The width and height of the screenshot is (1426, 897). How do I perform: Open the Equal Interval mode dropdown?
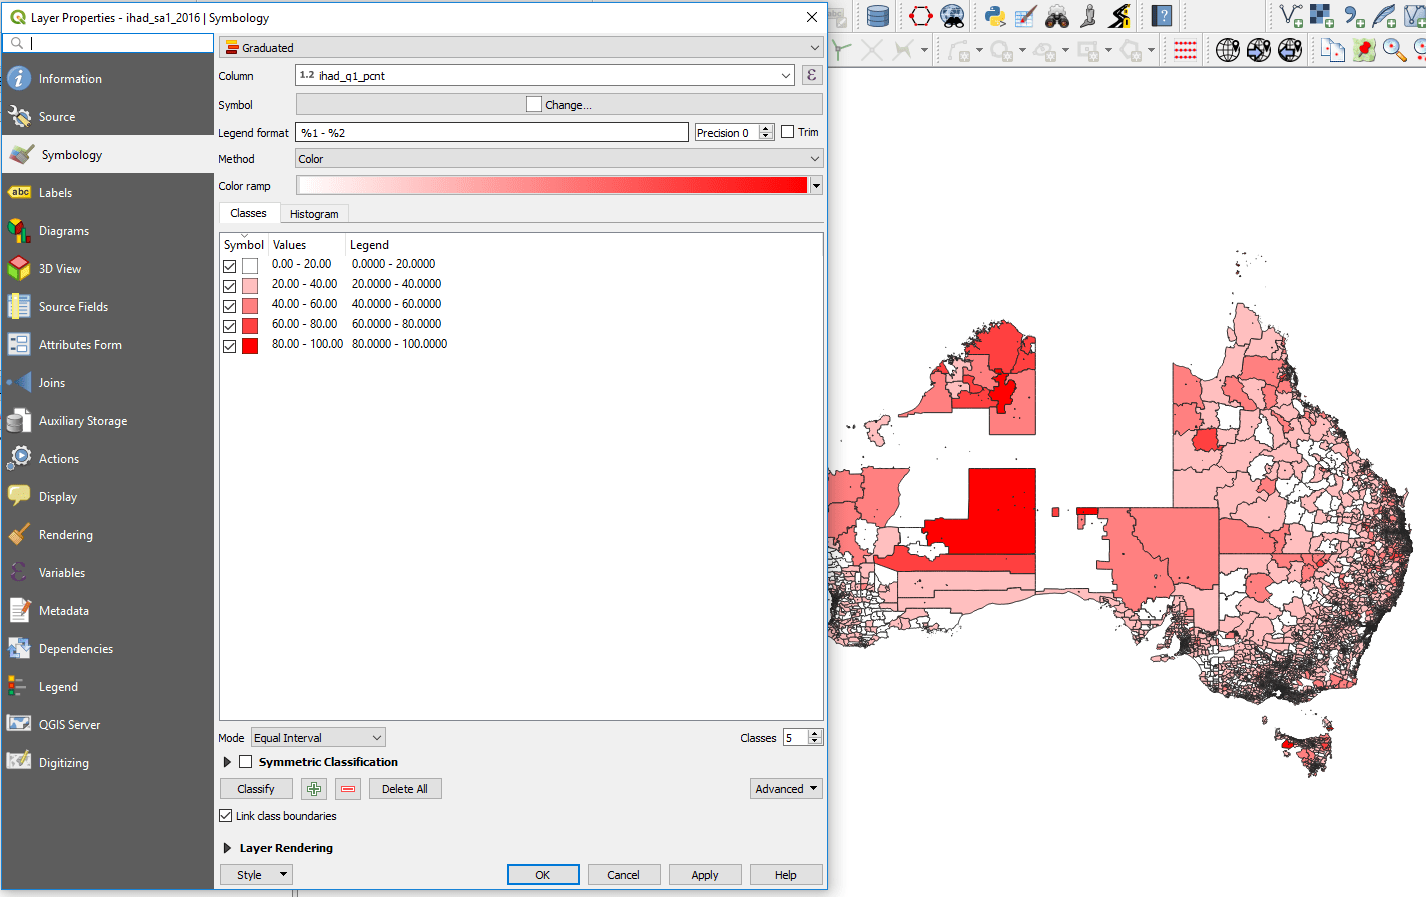(317, 737)
